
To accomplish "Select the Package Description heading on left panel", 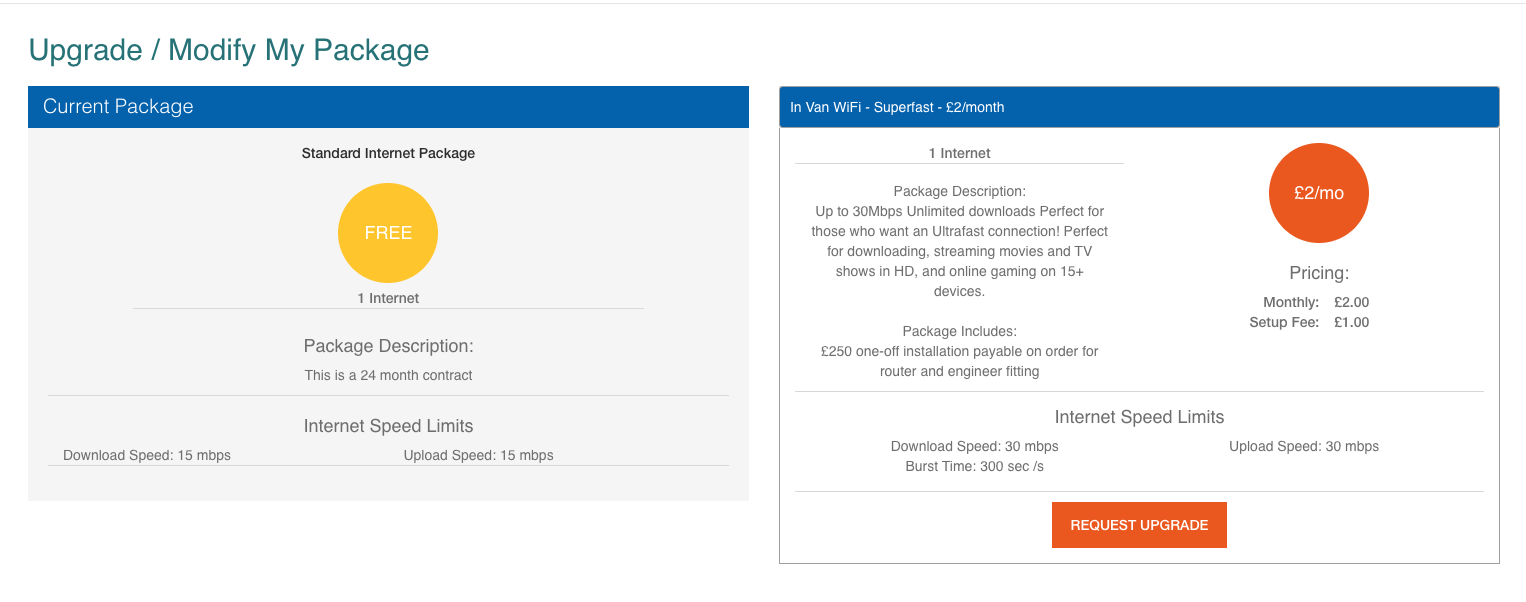I will click(x=387, y=345).
